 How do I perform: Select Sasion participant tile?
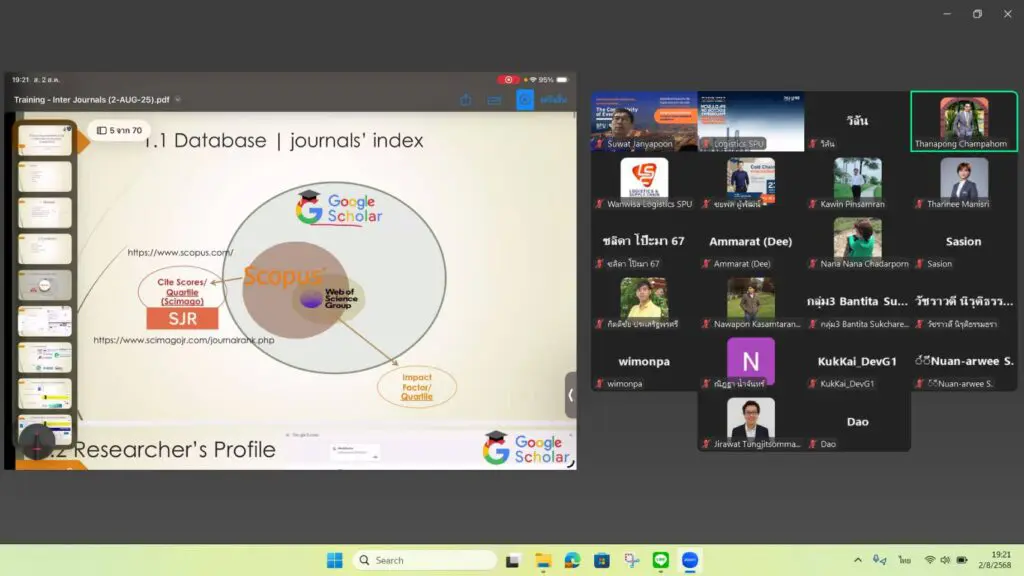(964, 242)
